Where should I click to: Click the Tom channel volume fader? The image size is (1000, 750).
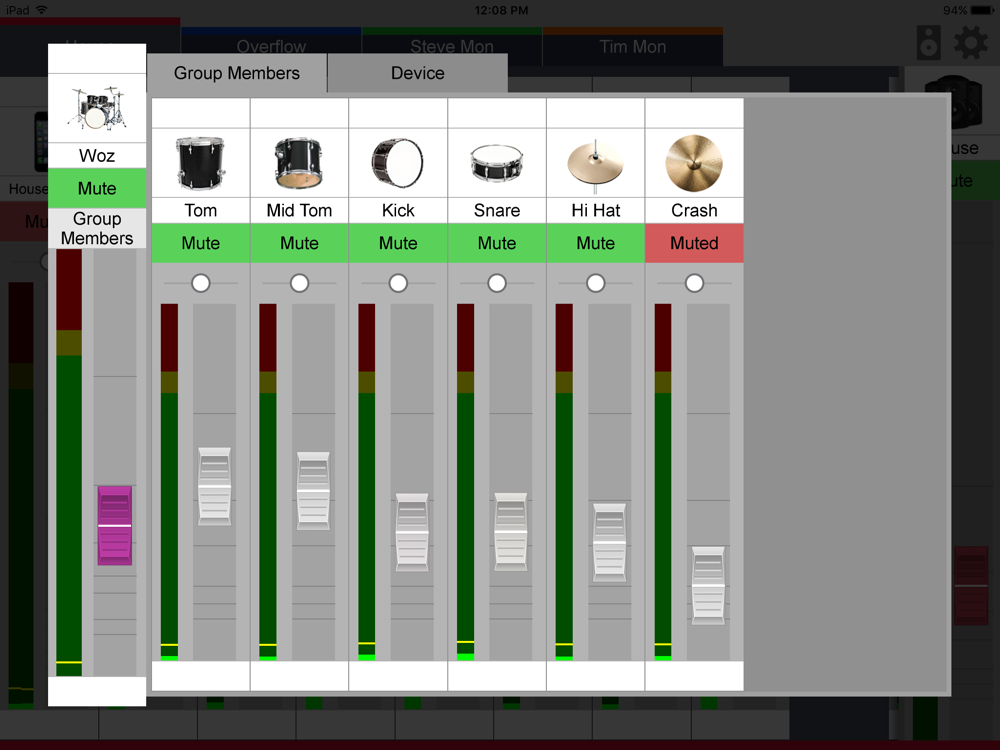pyautogui.click(x=214, y=487)
